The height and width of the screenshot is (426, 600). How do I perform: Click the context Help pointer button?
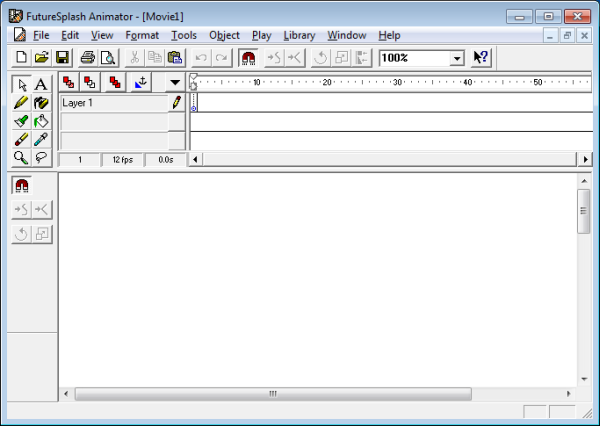click(x=481, y=58)
